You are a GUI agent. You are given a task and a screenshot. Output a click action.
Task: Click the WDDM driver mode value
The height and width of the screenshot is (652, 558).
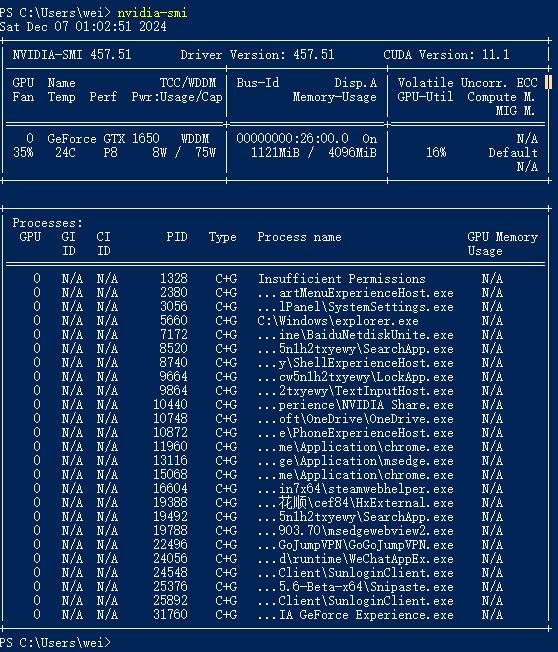pyautogui.click(x=195, y=138)
